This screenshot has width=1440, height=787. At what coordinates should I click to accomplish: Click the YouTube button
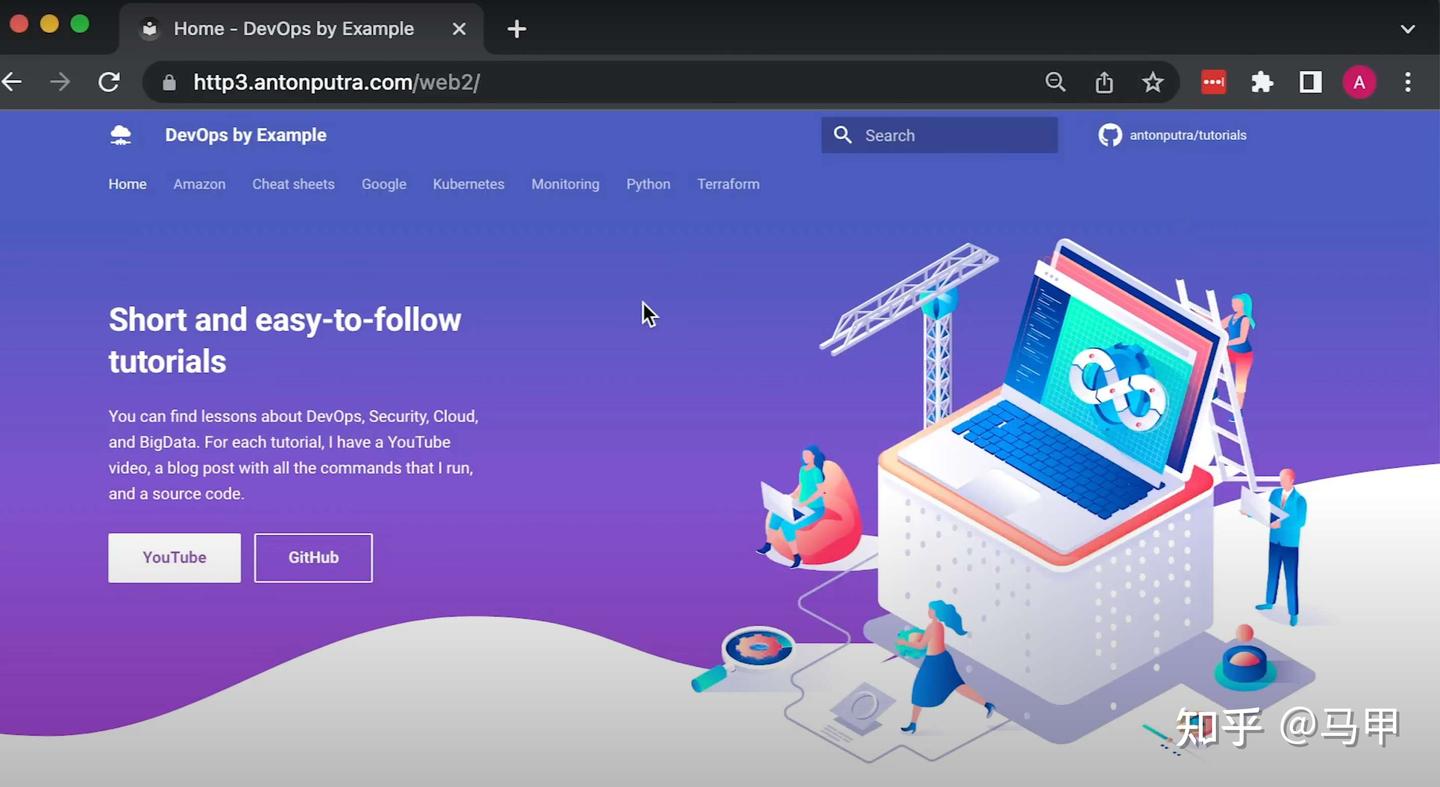(x=174, y=557)
